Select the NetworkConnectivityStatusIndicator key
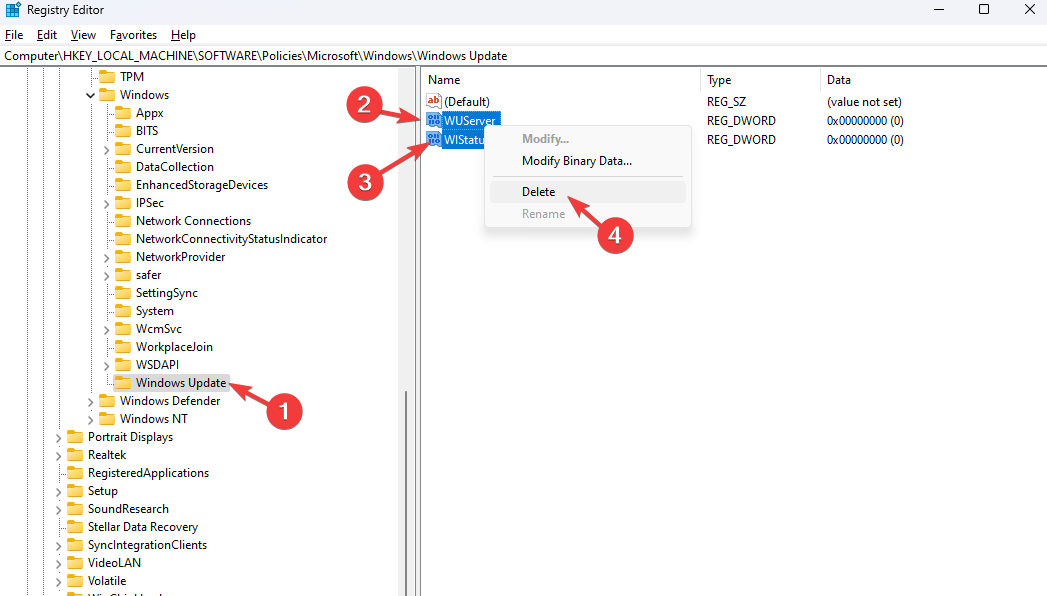The width and height of the screenshot is (1047, 596). click(232, 239)
